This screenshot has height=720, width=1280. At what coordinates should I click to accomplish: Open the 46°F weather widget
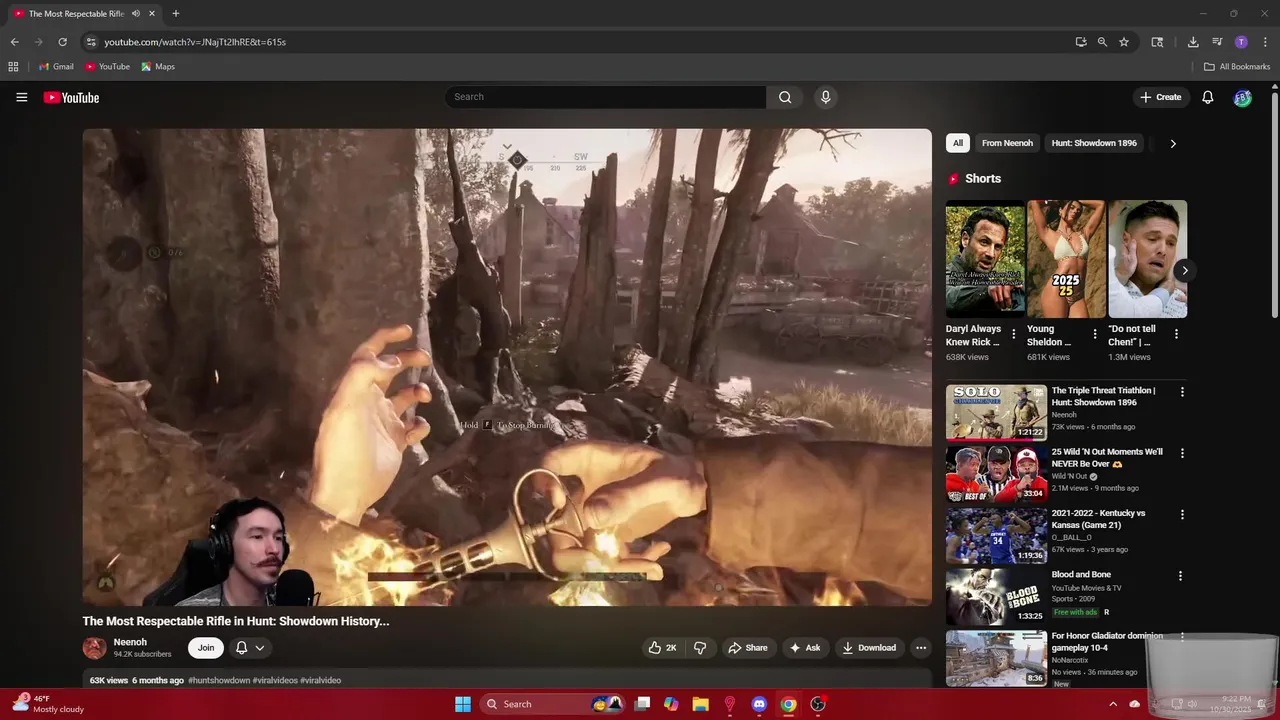click(48, 704)
